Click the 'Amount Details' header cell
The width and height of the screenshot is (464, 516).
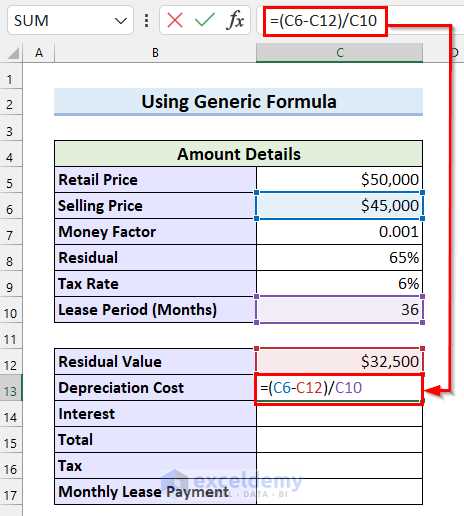coord(239,154)
